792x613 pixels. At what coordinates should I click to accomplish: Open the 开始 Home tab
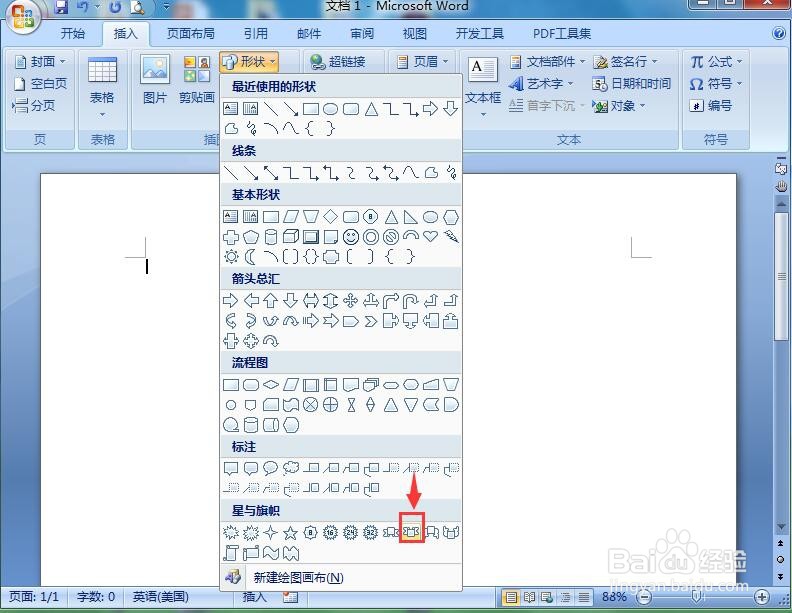pyautogui.click(x=73, y=33)
